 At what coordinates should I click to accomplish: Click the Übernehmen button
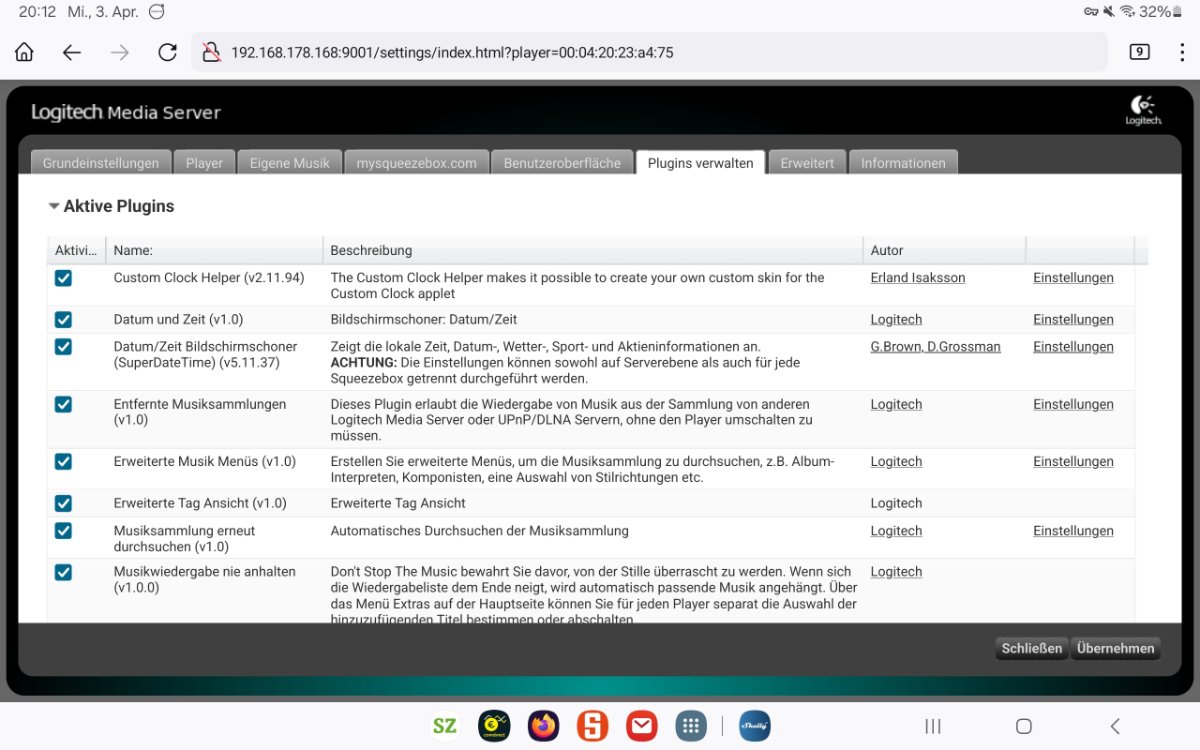pyautogui.click(x=1115, y=648)
